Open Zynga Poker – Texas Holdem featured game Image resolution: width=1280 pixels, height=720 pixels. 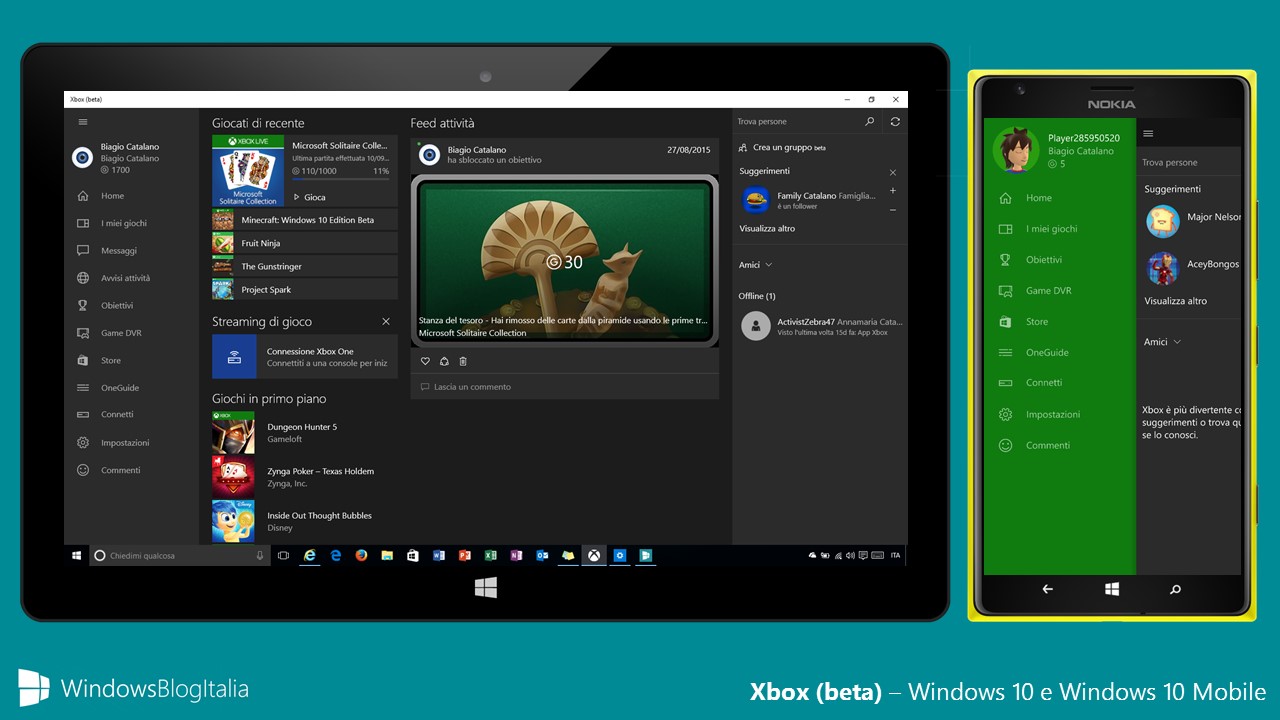pyautogui.click(x=305, y=477)
